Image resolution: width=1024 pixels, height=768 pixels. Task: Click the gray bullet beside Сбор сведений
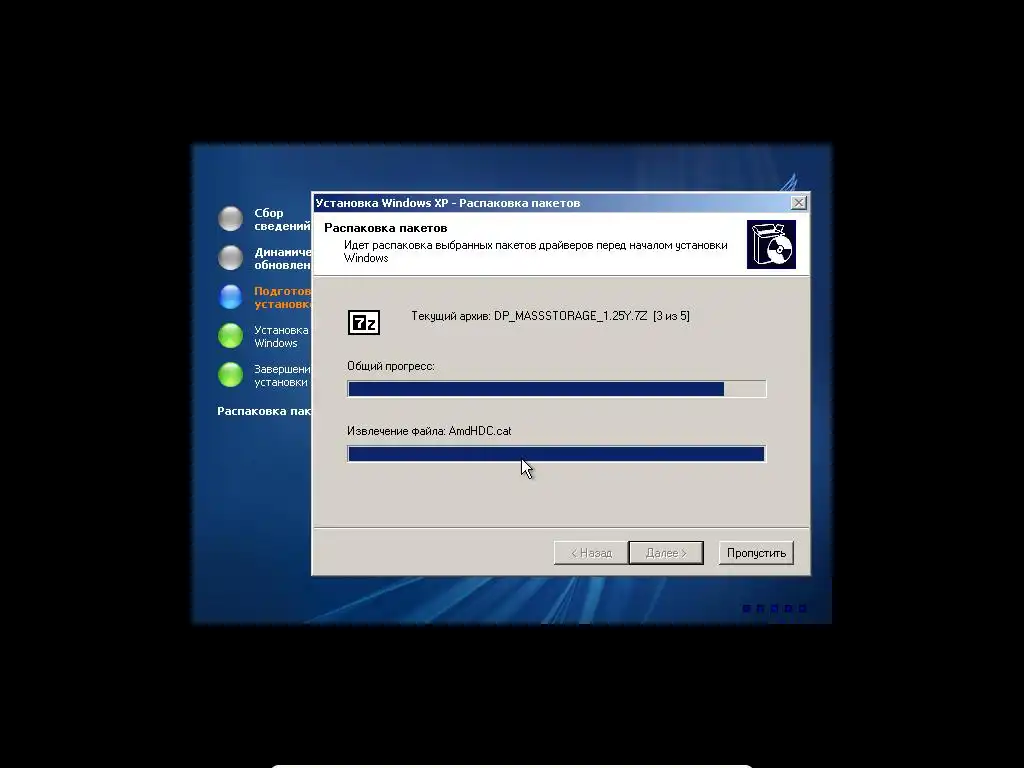pyautogui.click(x=231, y=219)
